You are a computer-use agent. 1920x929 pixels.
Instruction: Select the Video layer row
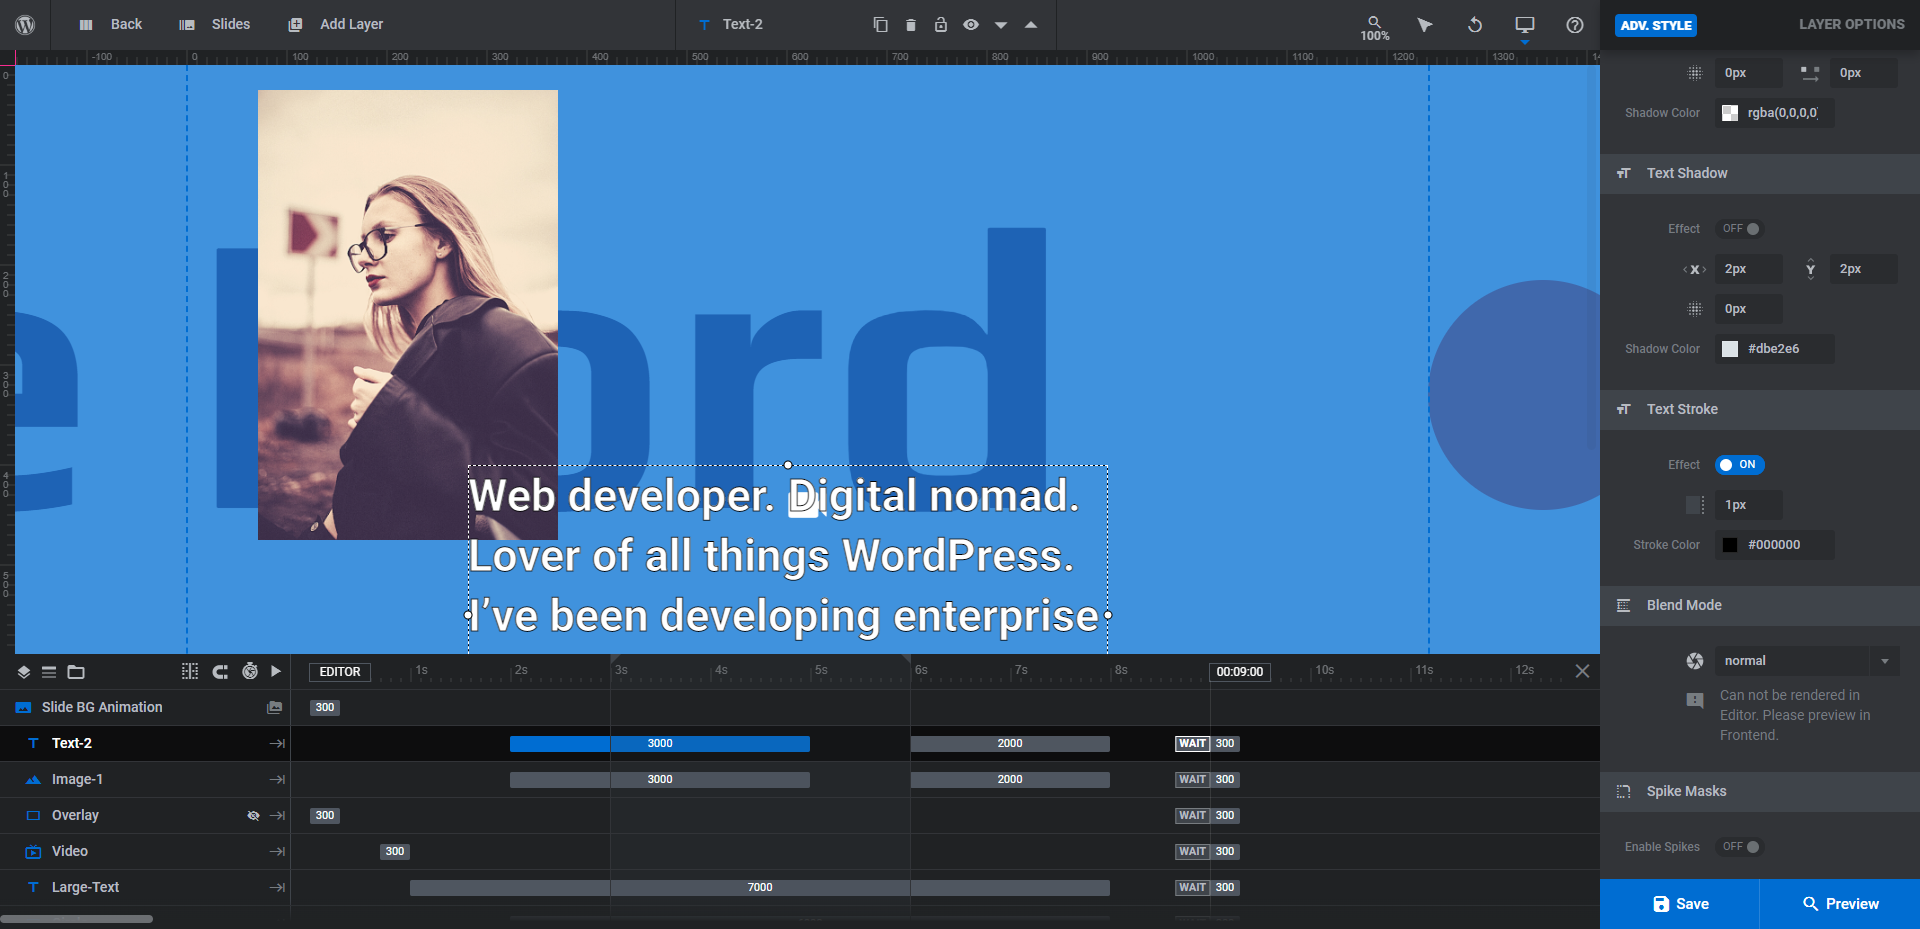point(145,851)
